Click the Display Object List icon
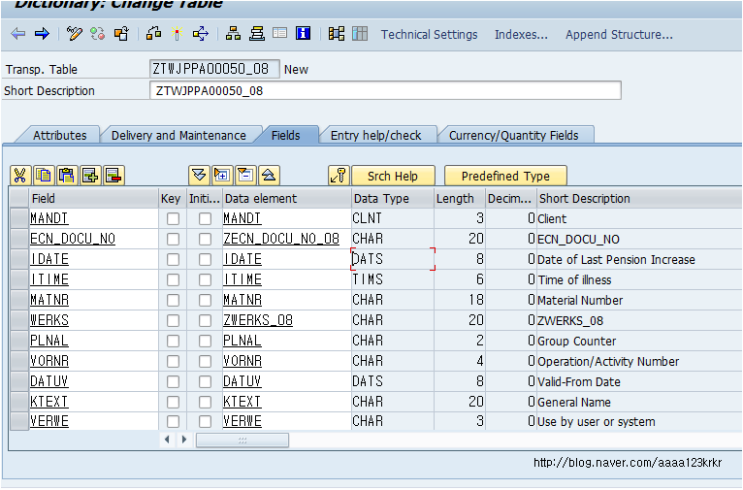The image size is (743, 490). (x=257, y=34)
